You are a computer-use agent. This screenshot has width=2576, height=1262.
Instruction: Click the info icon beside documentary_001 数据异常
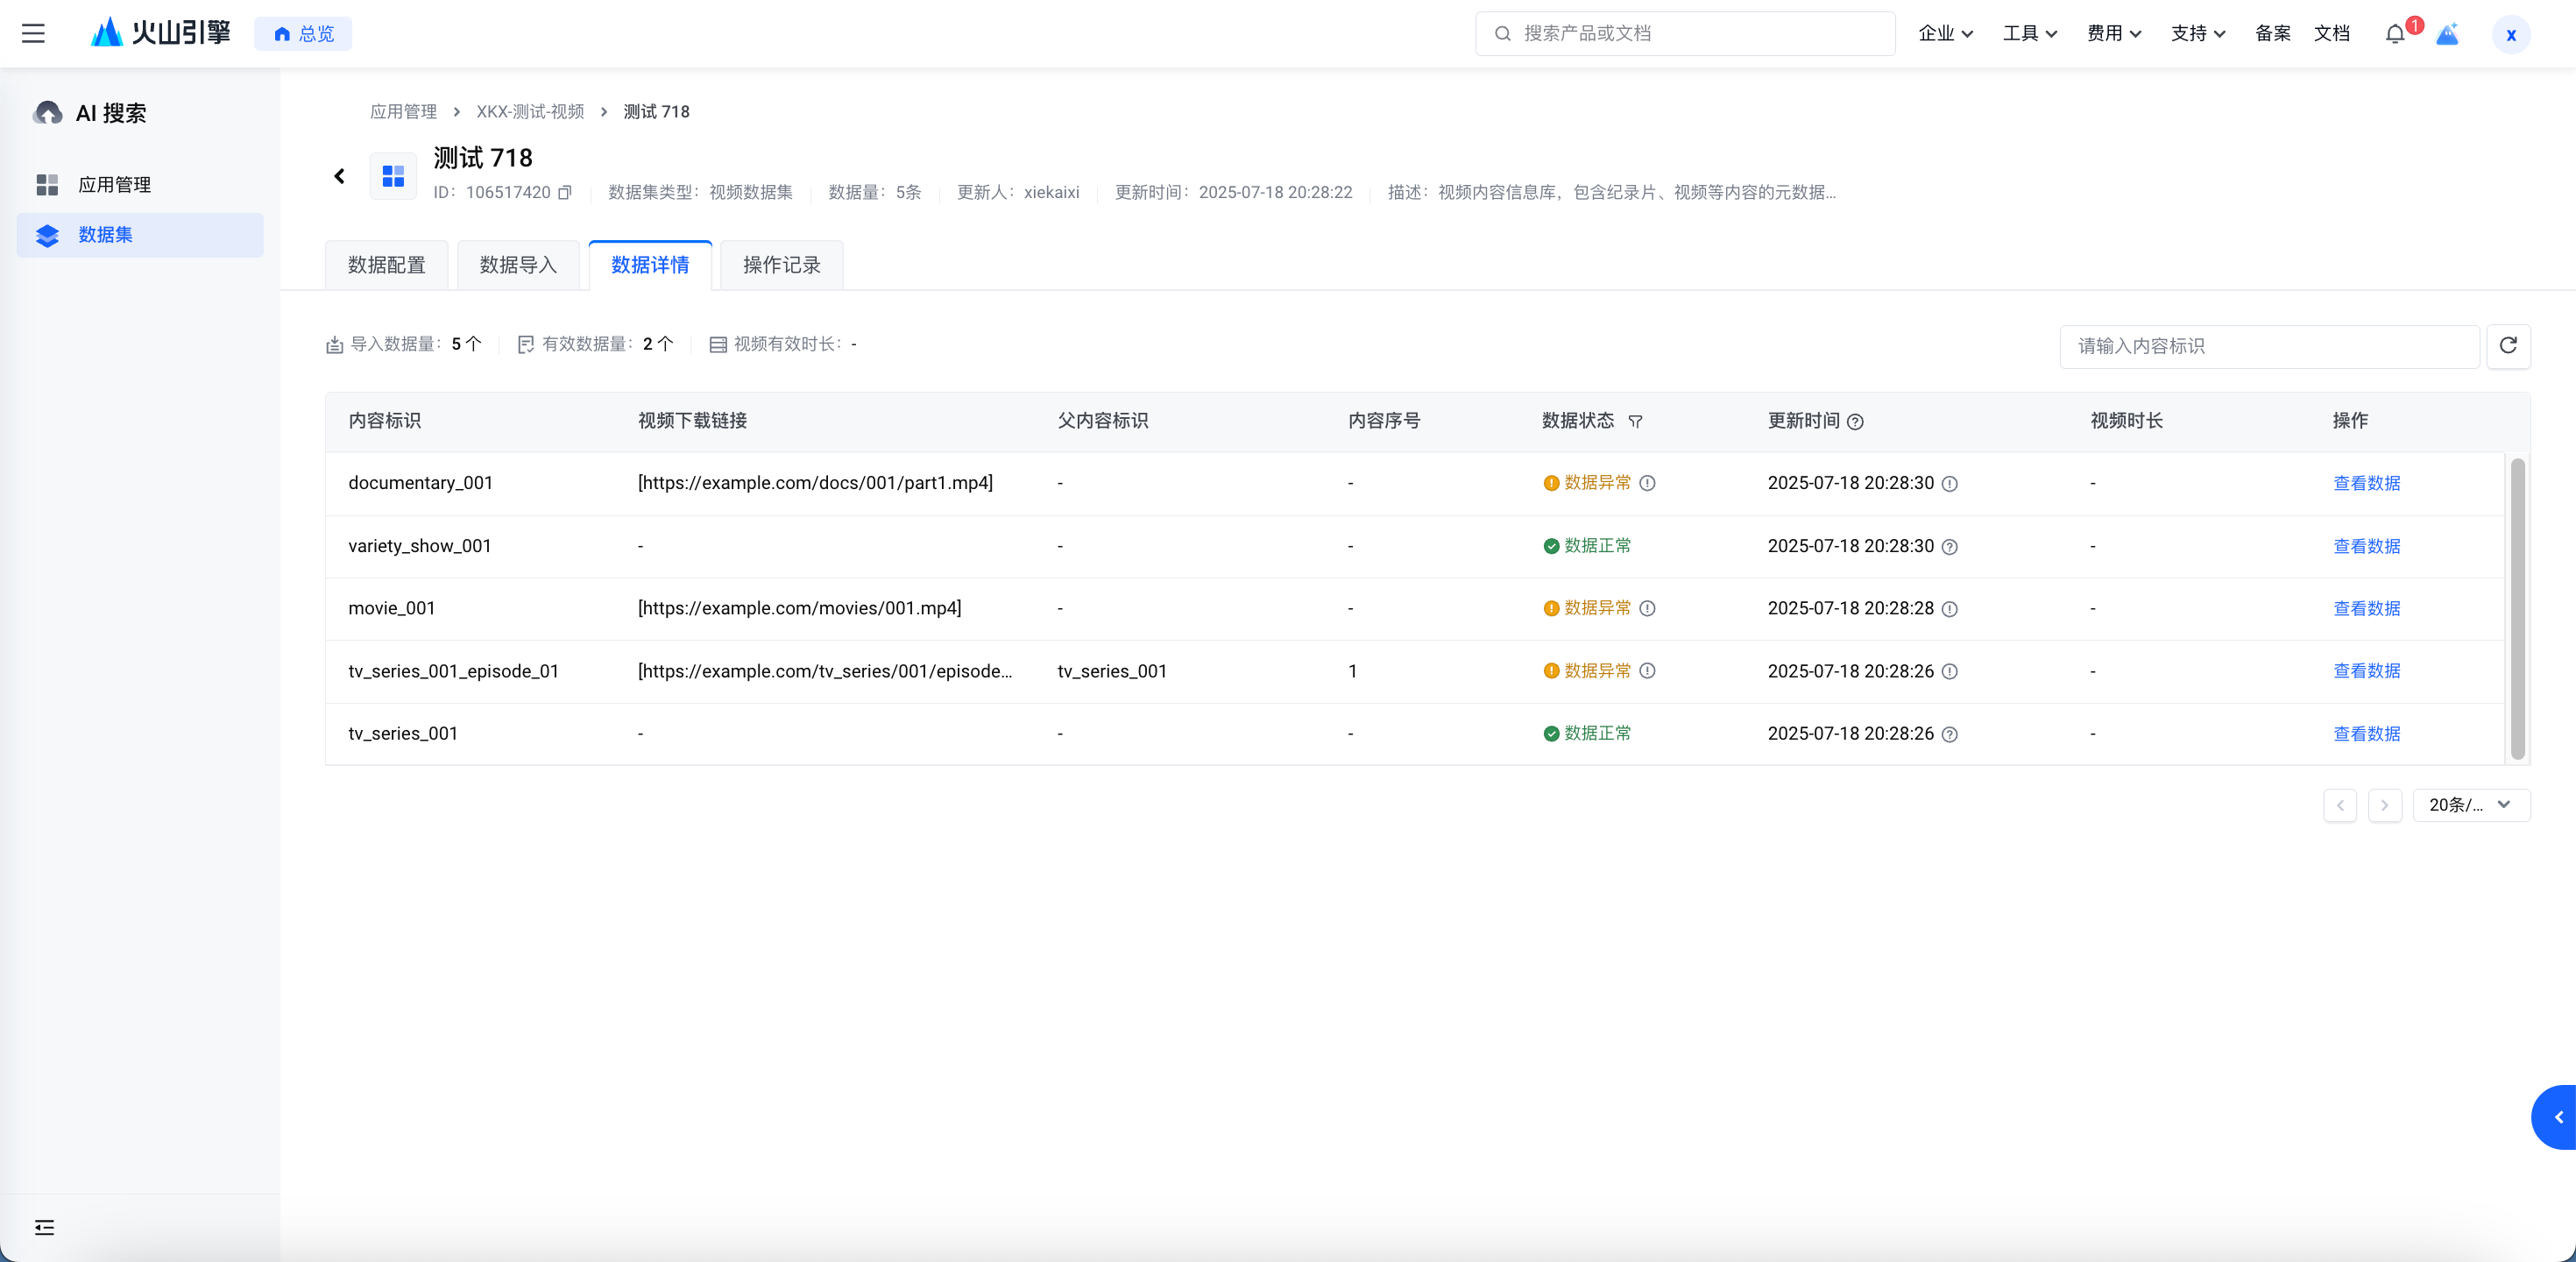click(1647, 483)
